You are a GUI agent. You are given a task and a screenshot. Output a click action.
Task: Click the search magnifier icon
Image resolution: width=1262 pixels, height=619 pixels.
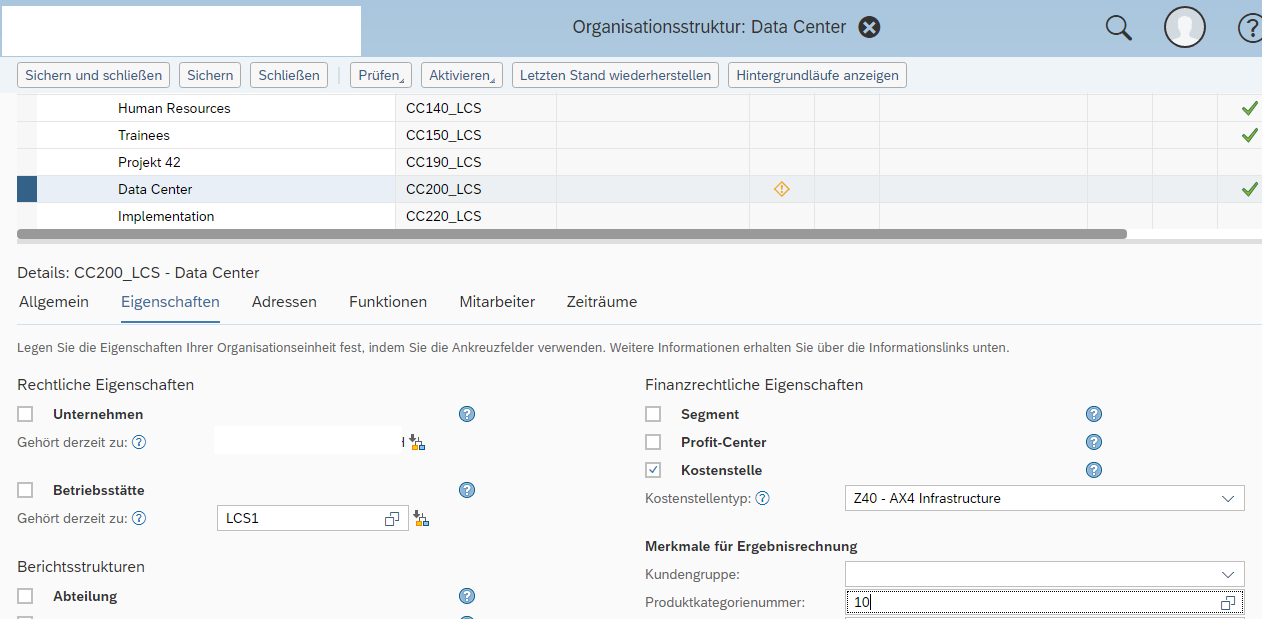[x=1118, y=28]
